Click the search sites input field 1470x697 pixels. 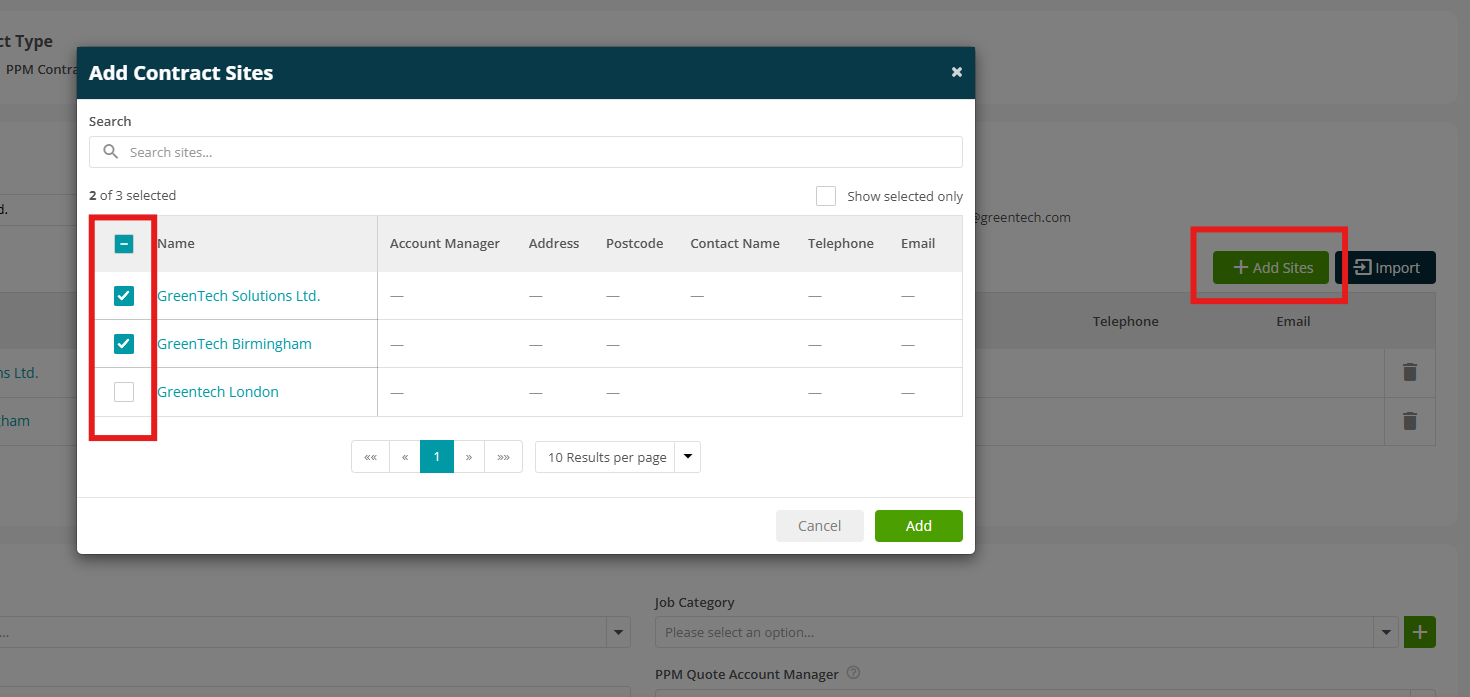point(526,152)
